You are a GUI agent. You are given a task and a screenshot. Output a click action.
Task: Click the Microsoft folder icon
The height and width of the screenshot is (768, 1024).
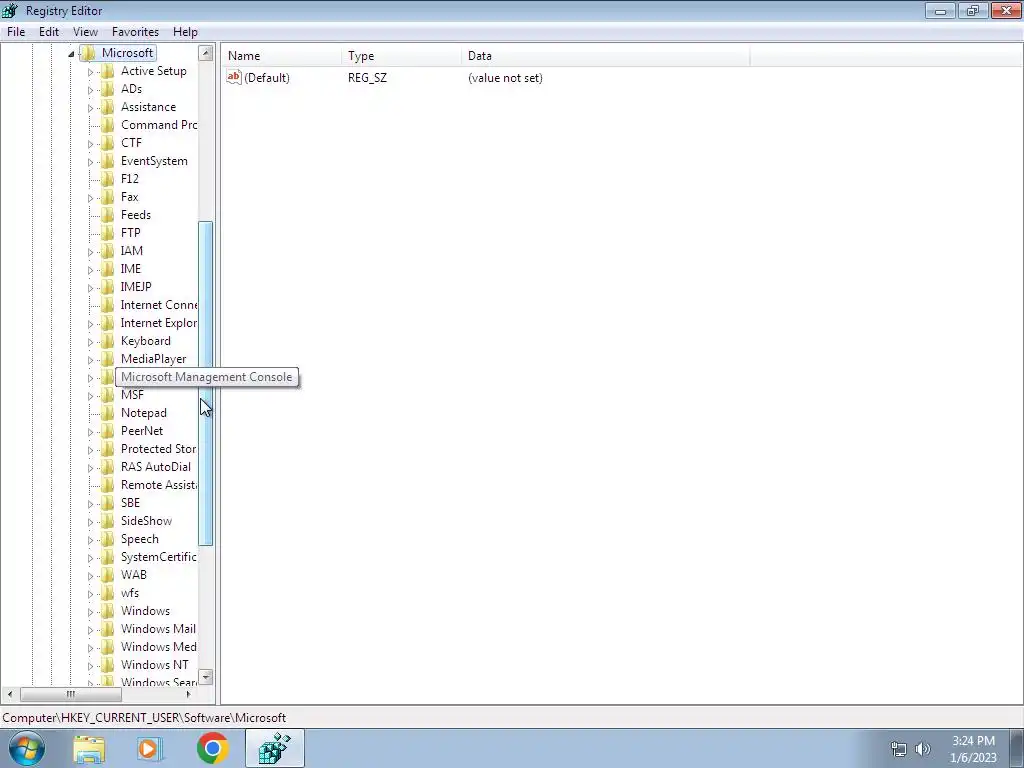[x=88, y=53]
